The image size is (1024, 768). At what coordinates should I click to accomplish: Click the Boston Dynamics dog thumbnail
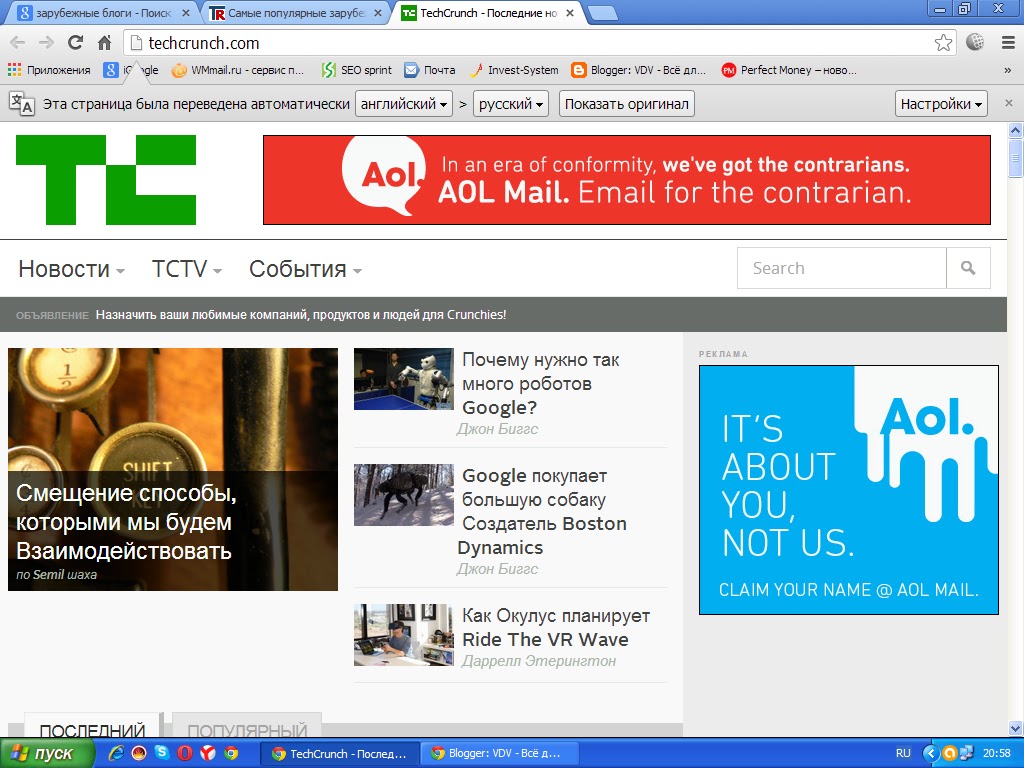[x=404, y=495]
